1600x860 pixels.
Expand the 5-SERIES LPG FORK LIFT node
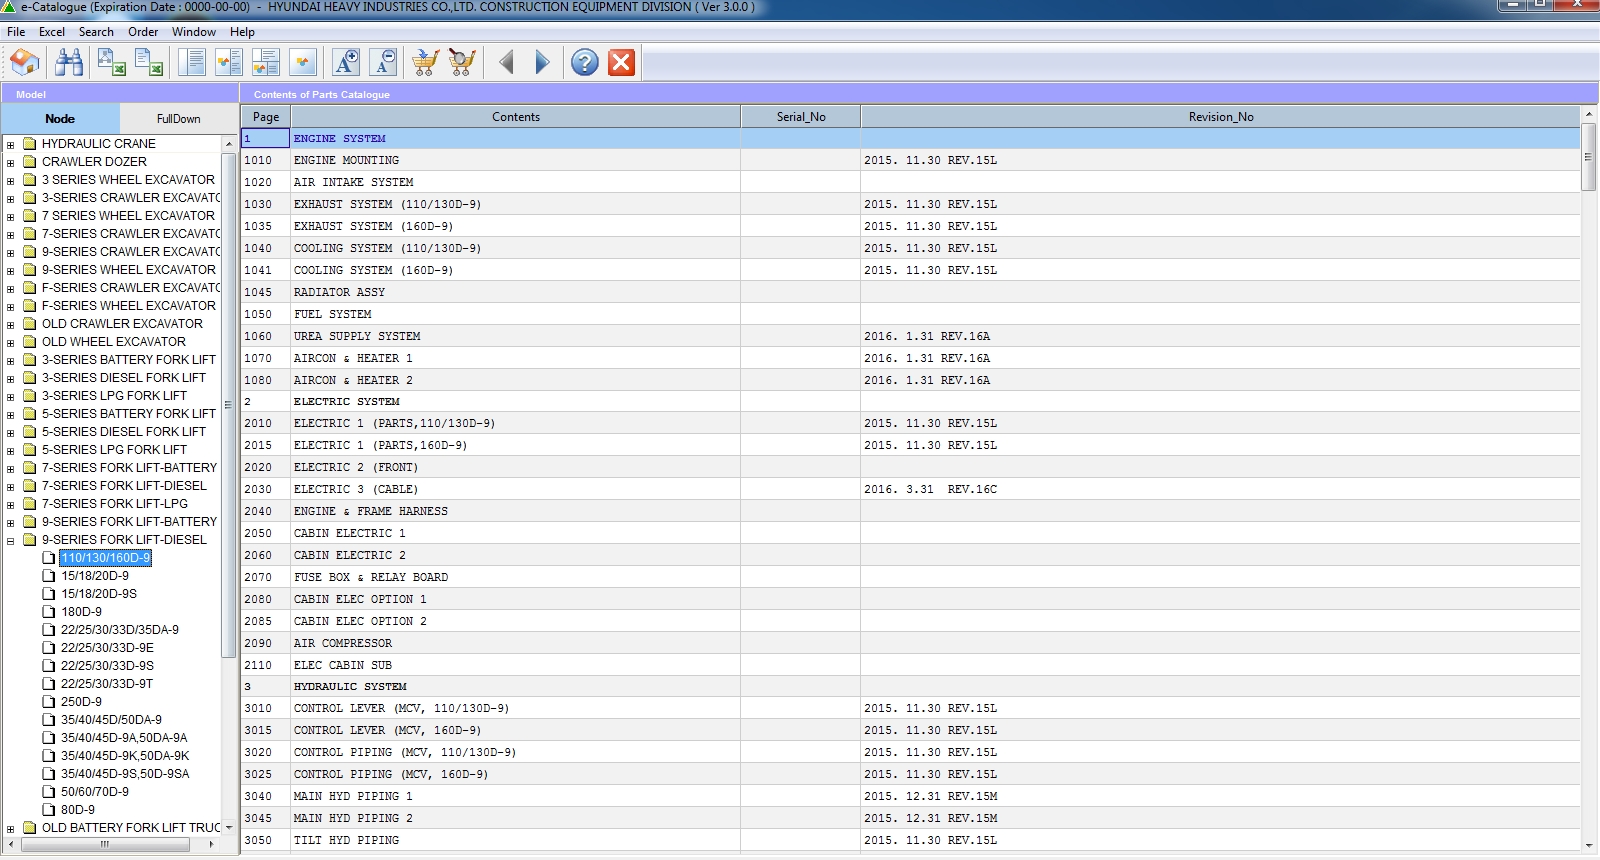click(11, 450)
